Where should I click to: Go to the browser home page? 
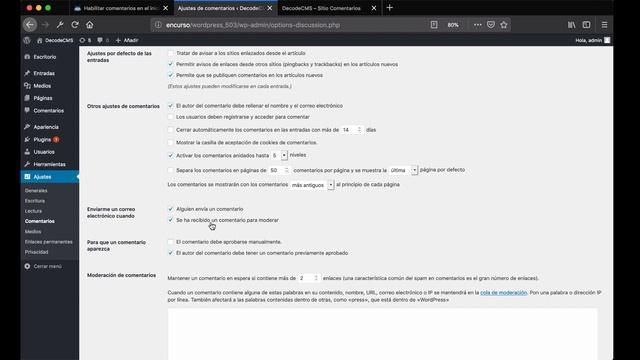(89, 25)
